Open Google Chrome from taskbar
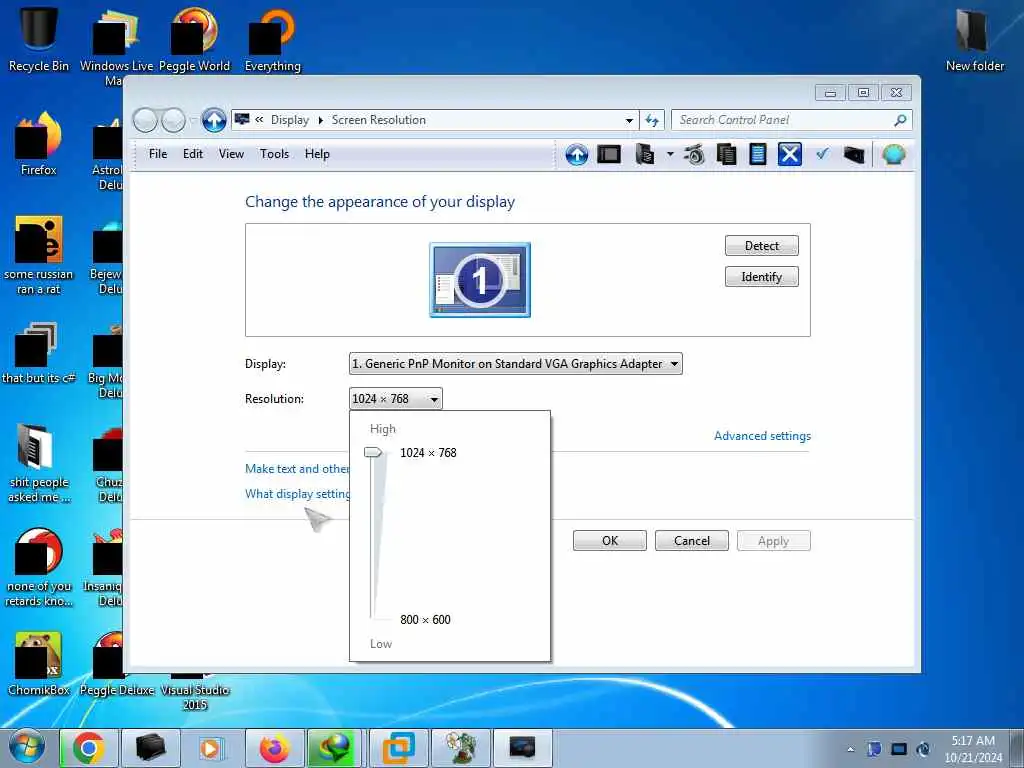The height and width of the screenshot is (768, 1024). click(x=88, y=748)
